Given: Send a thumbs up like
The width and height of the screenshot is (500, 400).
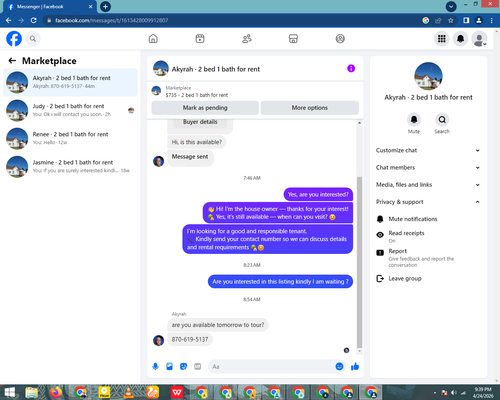Looking at the screenshot, I should (x=355, y=367).
